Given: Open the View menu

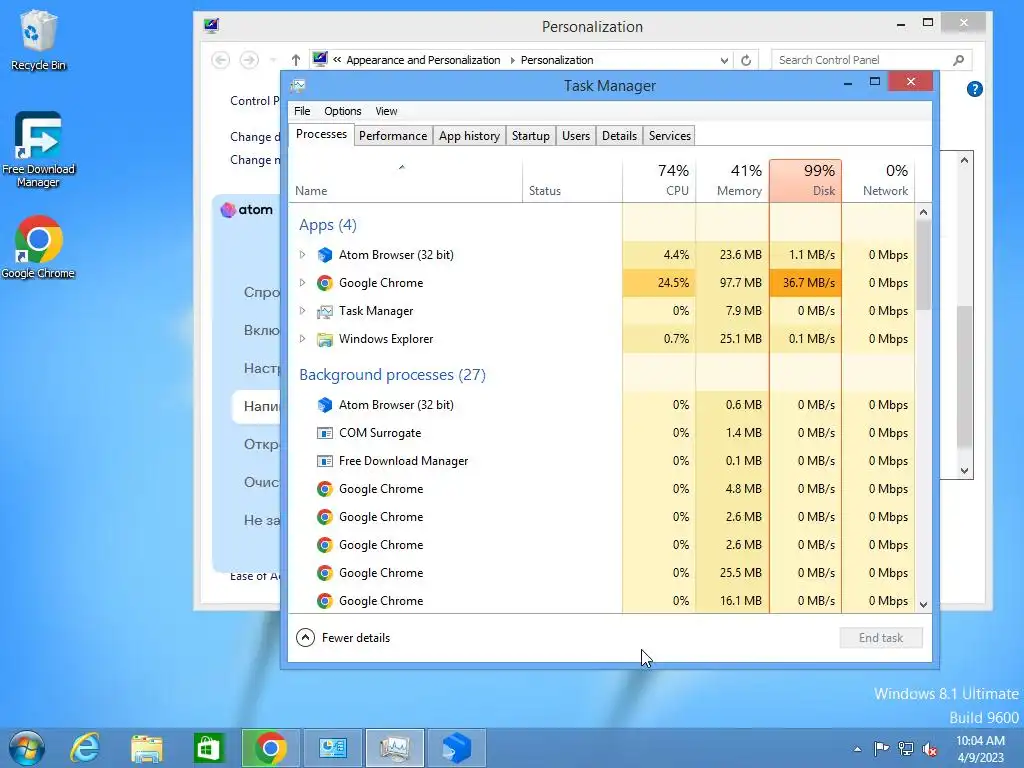Looking at the screenshot, I should coord(386,111).
